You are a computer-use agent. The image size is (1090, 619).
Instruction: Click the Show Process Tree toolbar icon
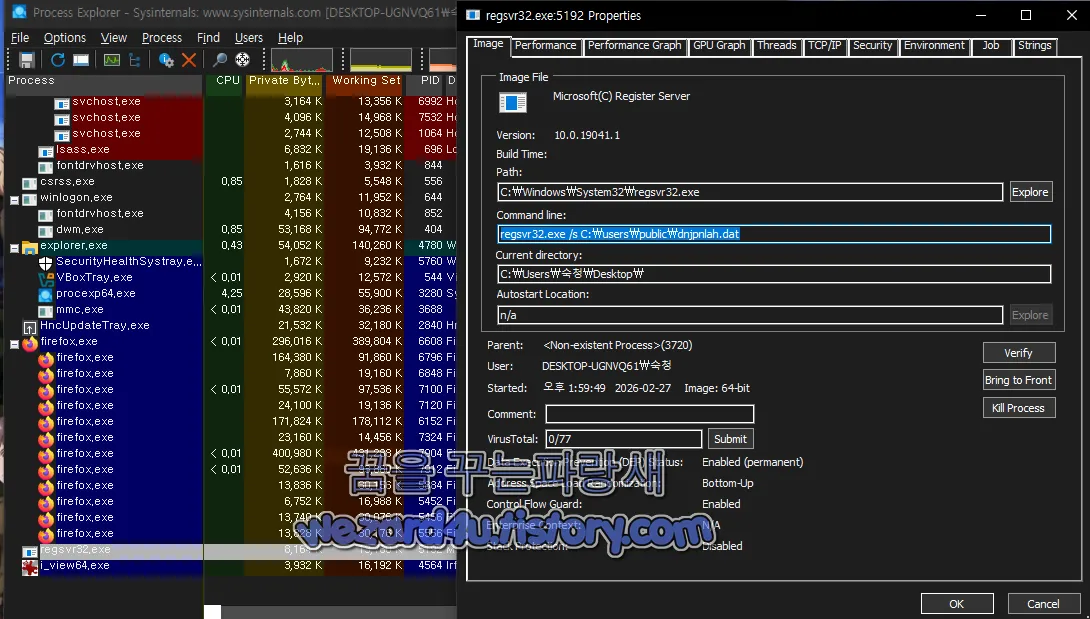click(135, 60)
